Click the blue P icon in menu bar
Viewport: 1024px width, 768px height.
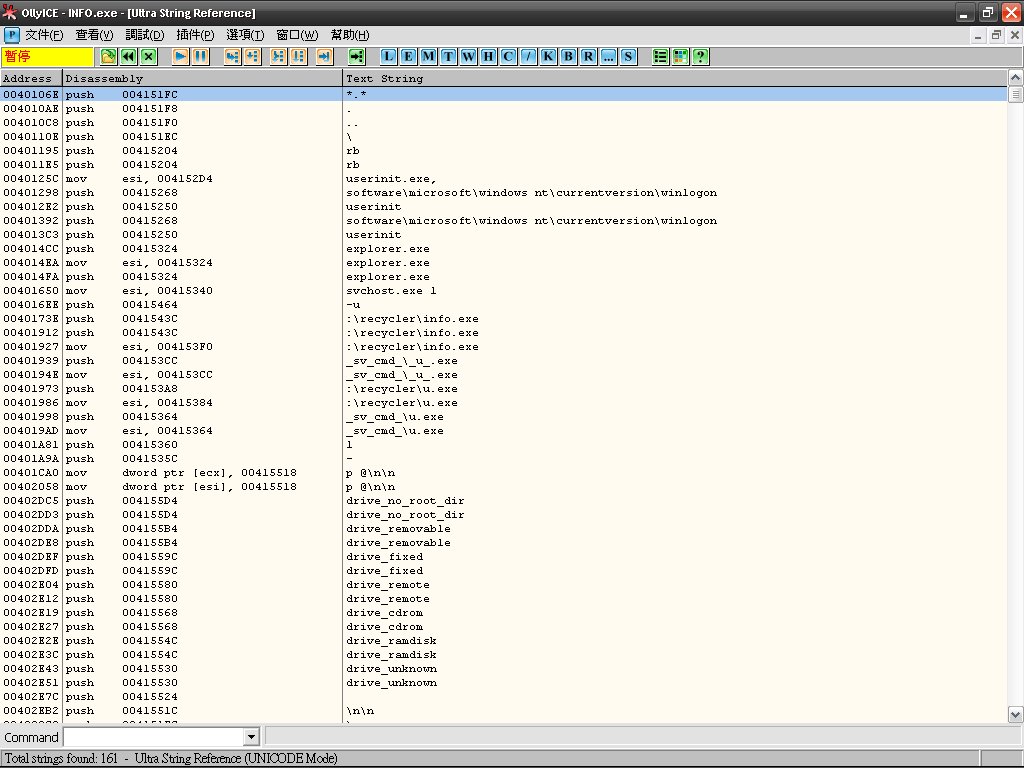coord(11,35)
